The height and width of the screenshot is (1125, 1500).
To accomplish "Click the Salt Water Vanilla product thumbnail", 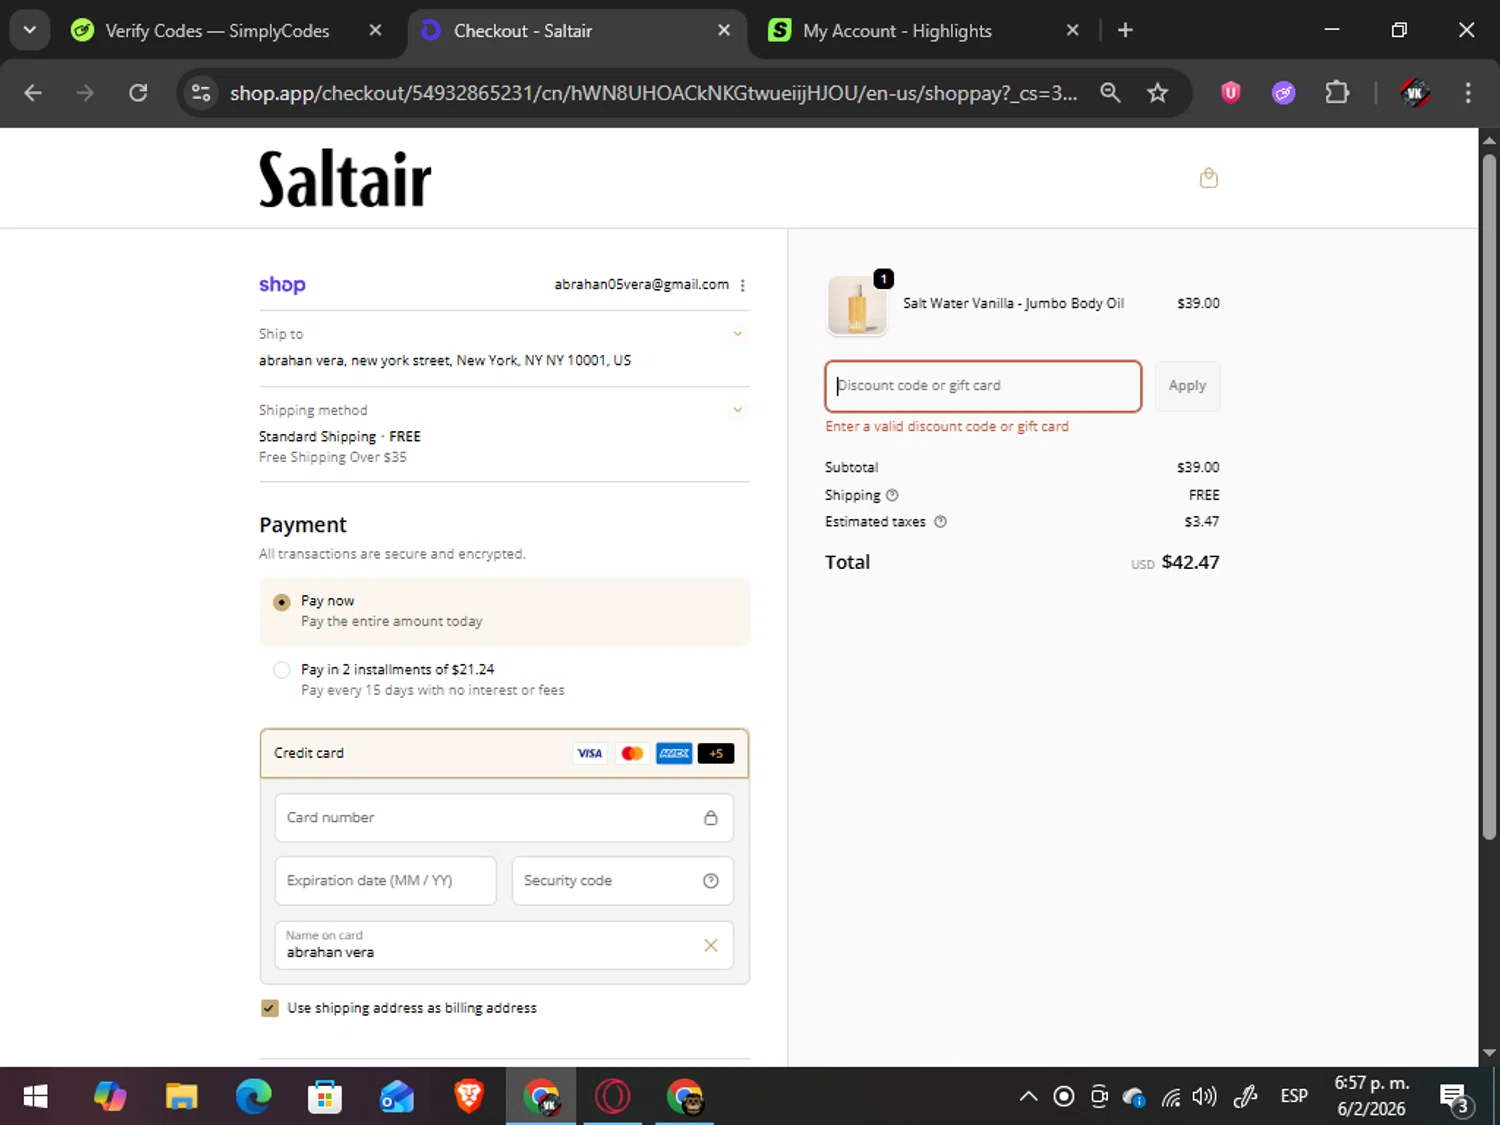I will click(857, 305).
